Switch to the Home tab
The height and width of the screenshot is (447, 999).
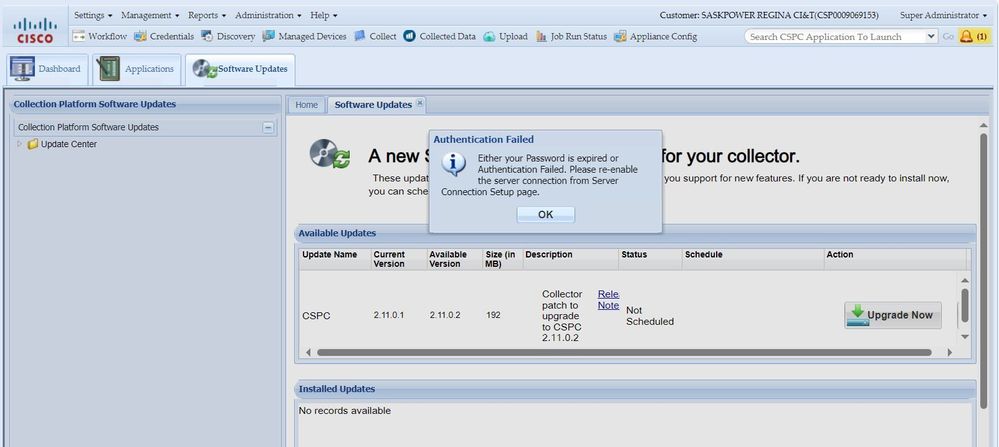(306, 105)
